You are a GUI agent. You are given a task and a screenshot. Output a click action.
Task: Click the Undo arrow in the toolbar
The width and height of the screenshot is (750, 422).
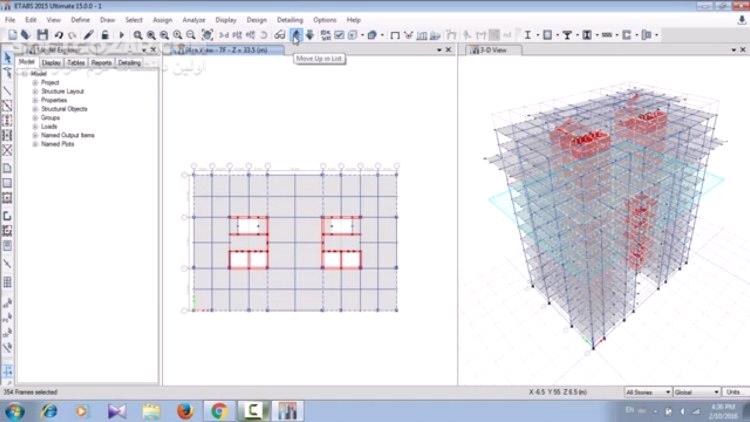tap(58, 35)
